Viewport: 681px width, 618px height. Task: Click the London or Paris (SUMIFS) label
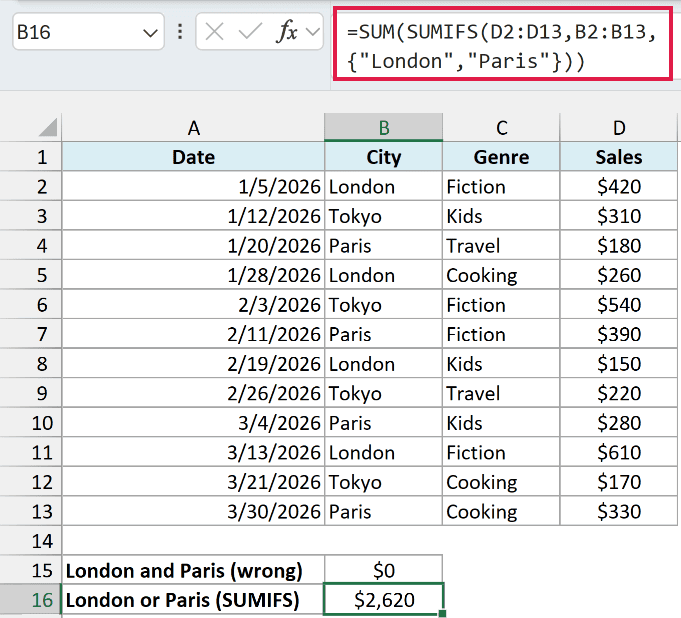pos(193,600)
